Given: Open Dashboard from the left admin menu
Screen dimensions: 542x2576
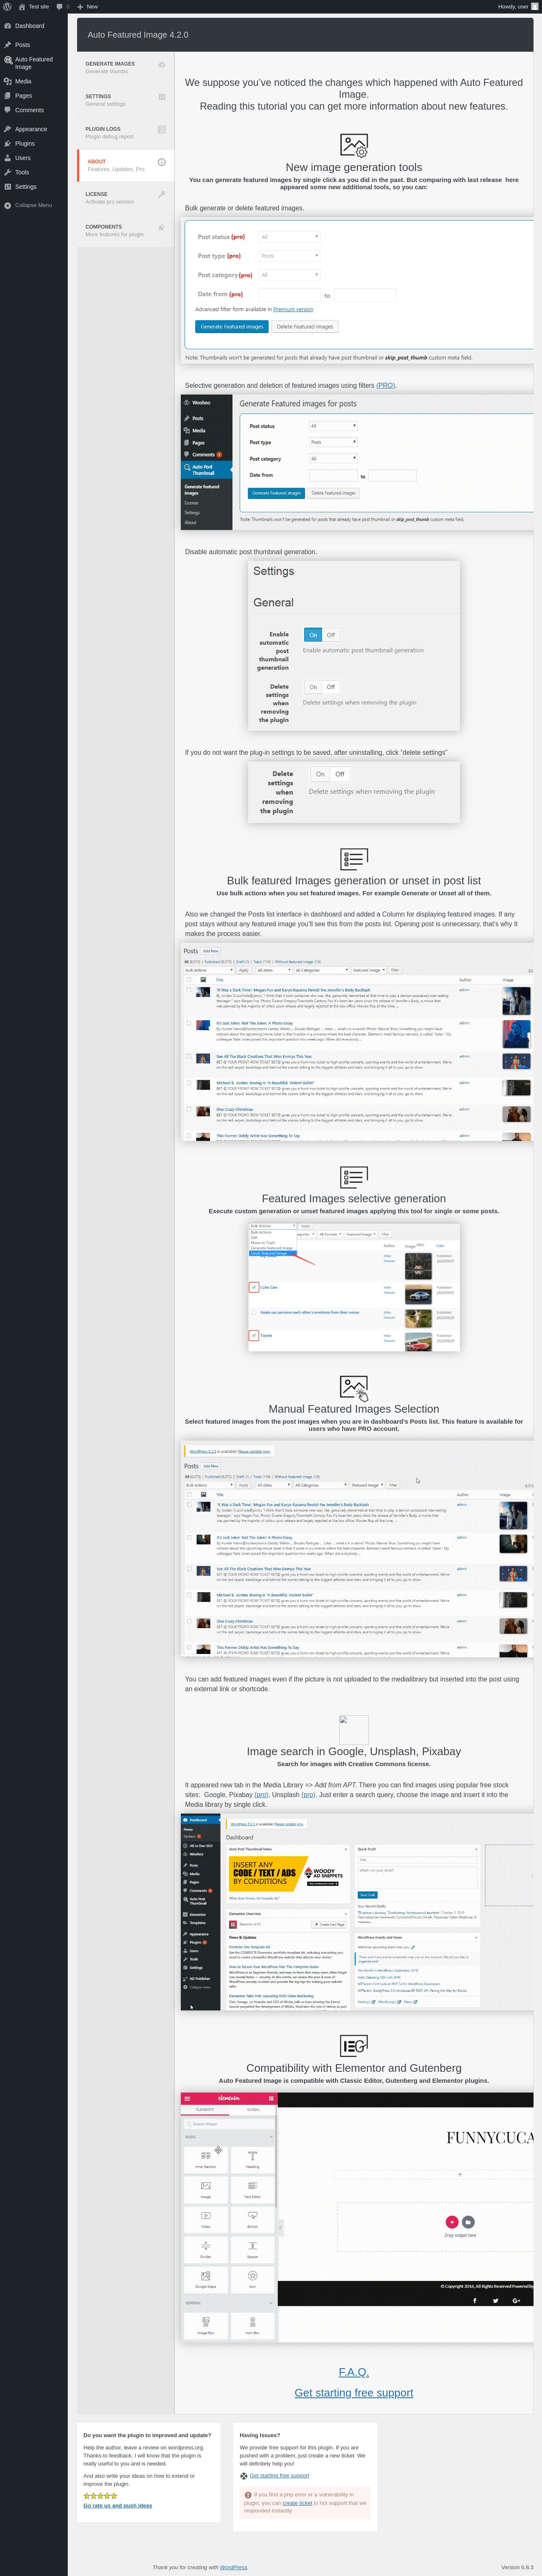Looking at the screenshot, I should [x=34, y=26].
